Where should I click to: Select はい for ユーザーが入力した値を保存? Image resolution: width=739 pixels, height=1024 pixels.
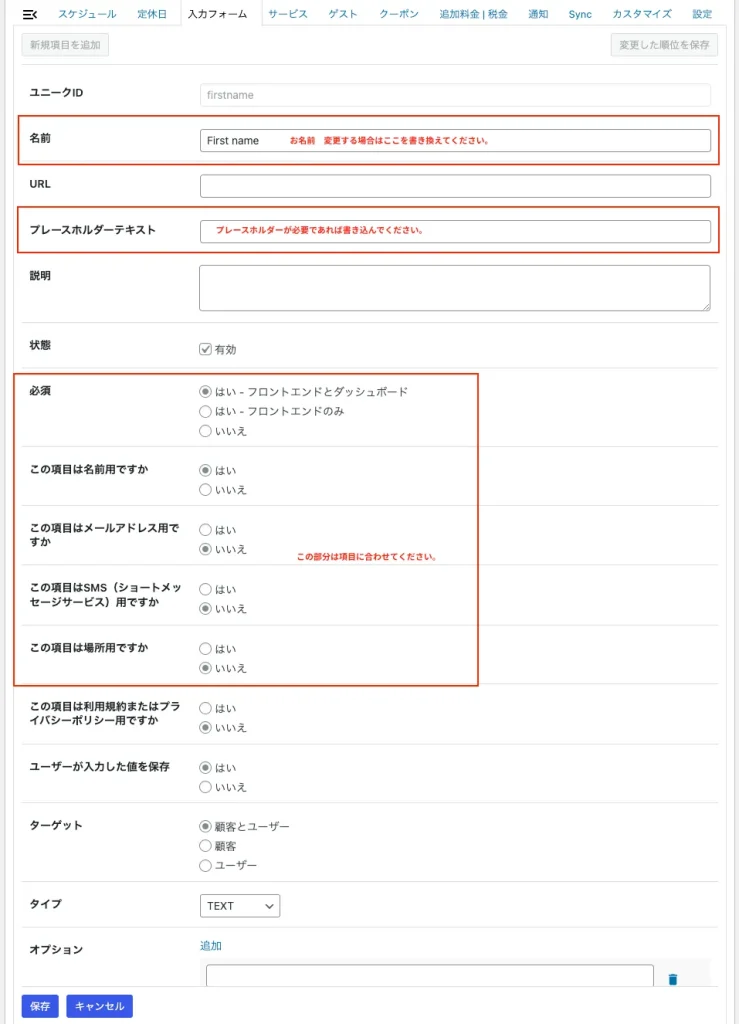[x=205, y=767]
